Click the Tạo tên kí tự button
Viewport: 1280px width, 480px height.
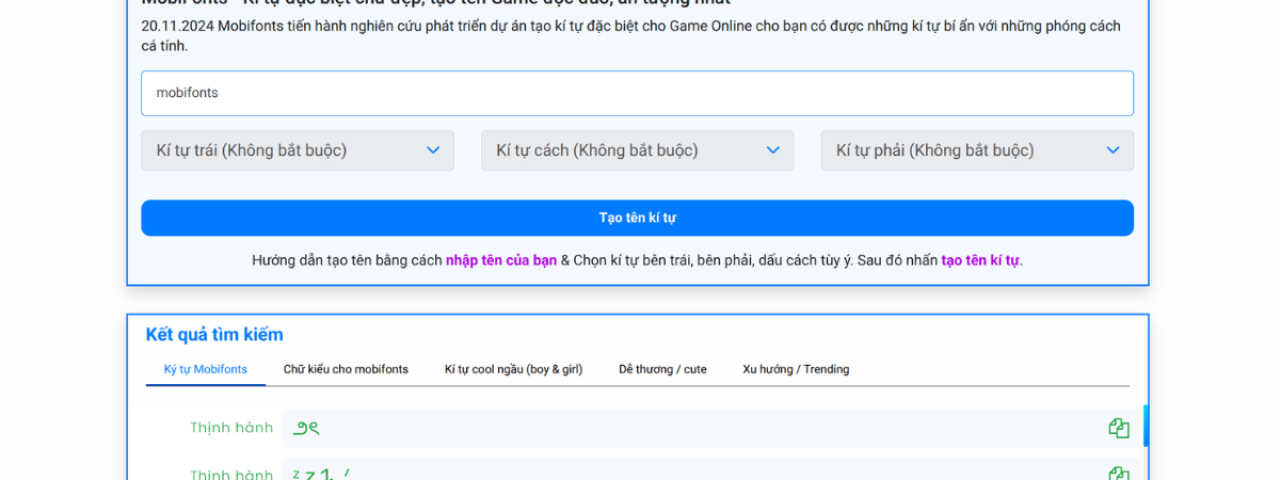coord(637,218)
